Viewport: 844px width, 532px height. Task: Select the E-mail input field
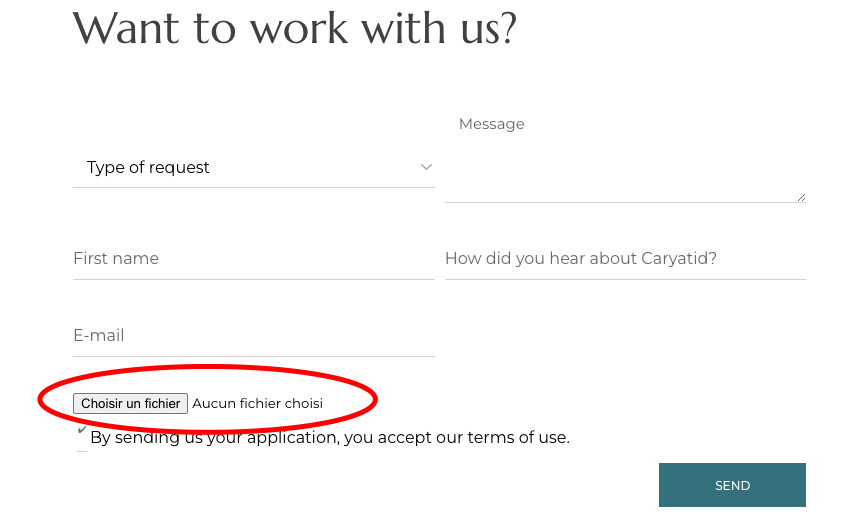coord(253,335)
